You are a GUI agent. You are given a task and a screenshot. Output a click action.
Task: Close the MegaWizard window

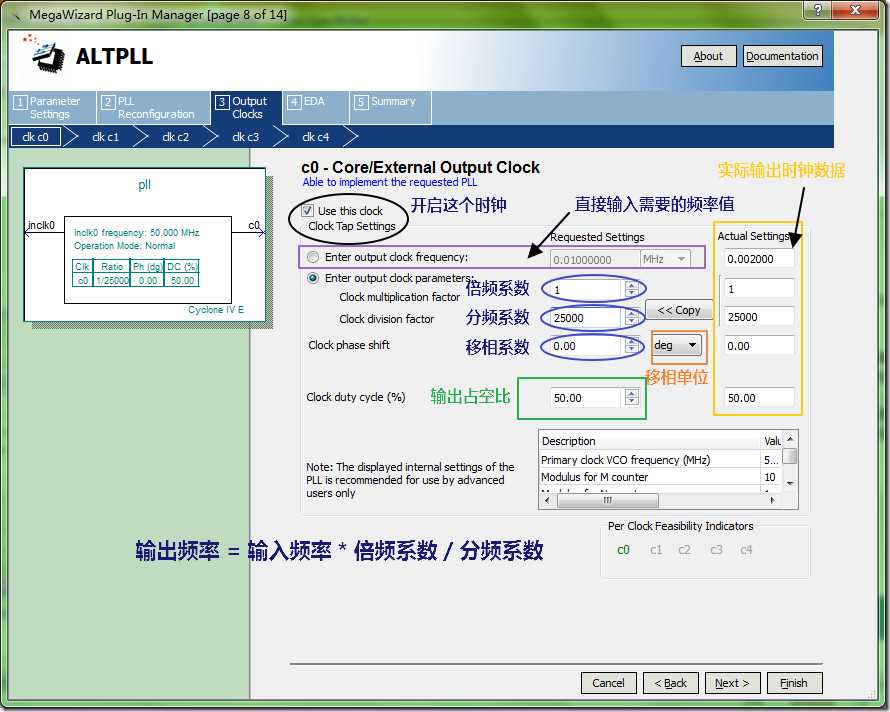(857, 10)
